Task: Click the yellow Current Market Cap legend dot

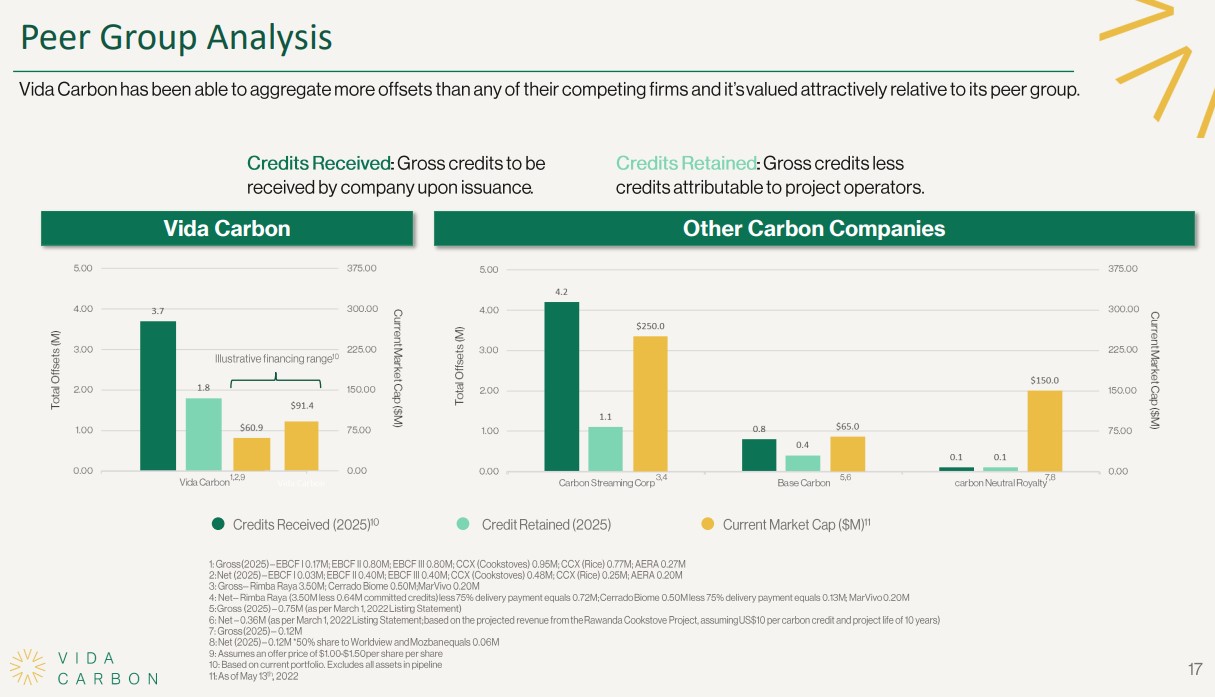Action: click(x=707, y=524)
